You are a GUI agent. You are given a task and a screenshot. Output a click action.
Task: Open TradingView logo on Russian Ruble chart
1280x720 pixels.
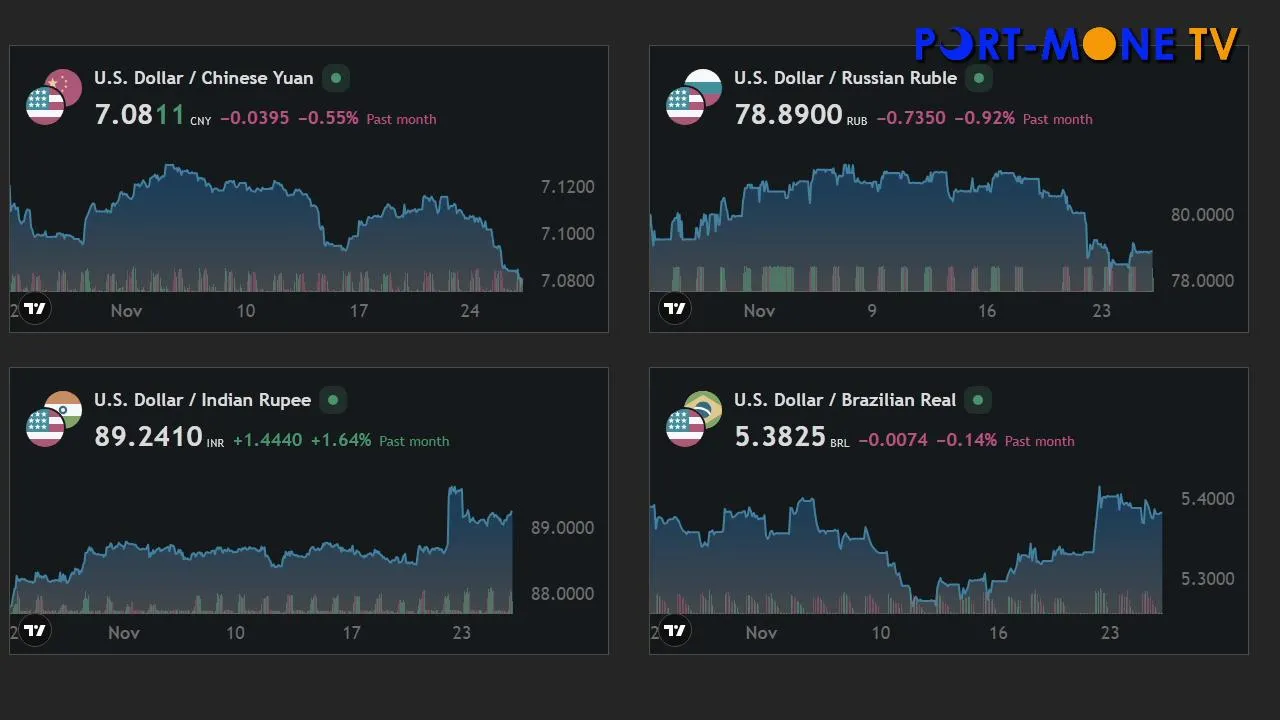point(675,308)
